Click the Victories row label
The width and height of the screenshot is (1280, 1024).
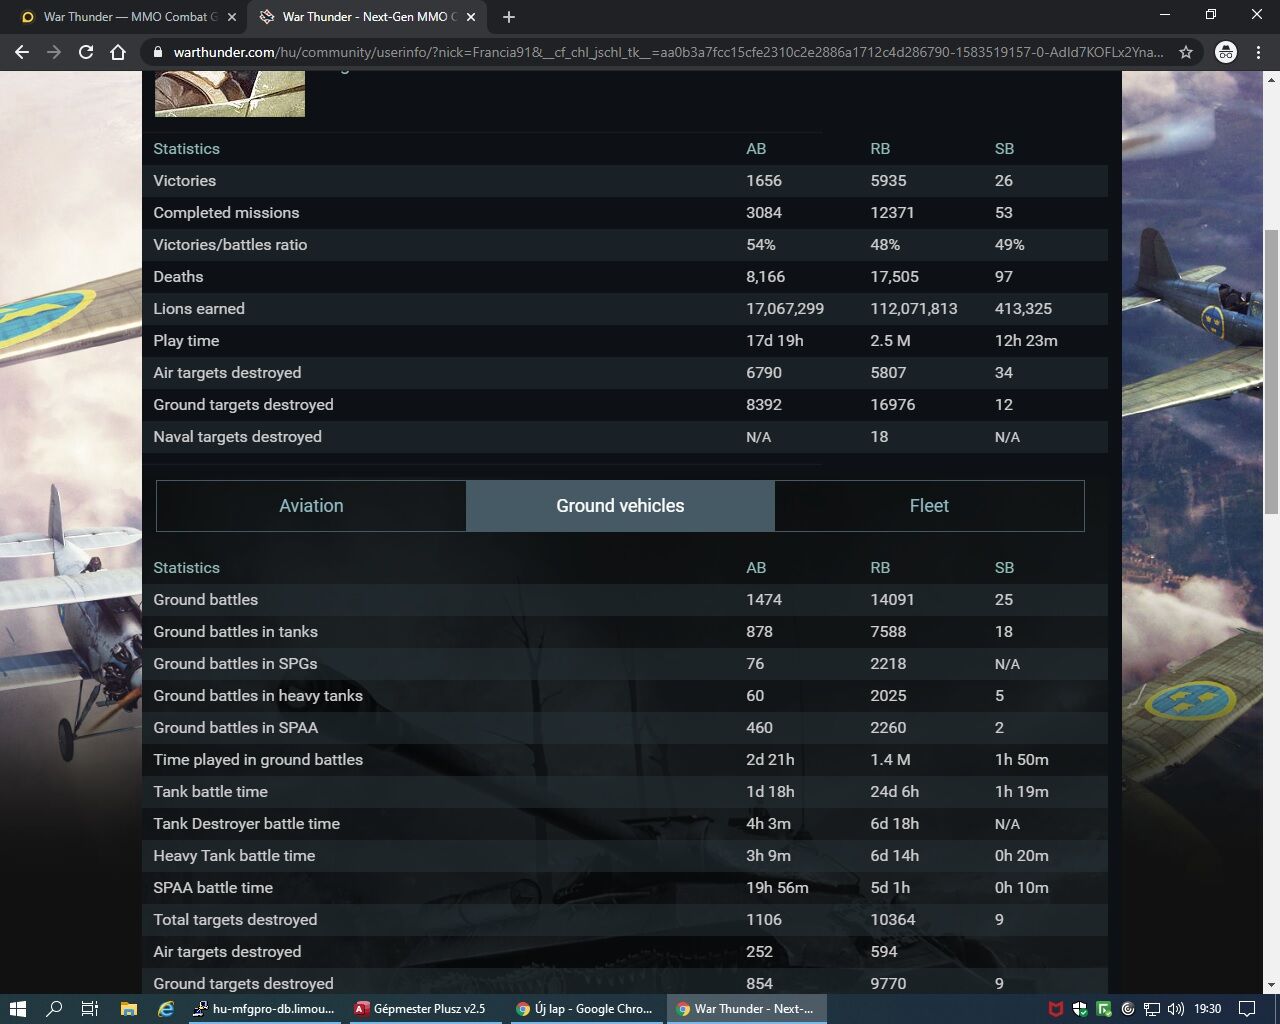[x=184, y=181]
